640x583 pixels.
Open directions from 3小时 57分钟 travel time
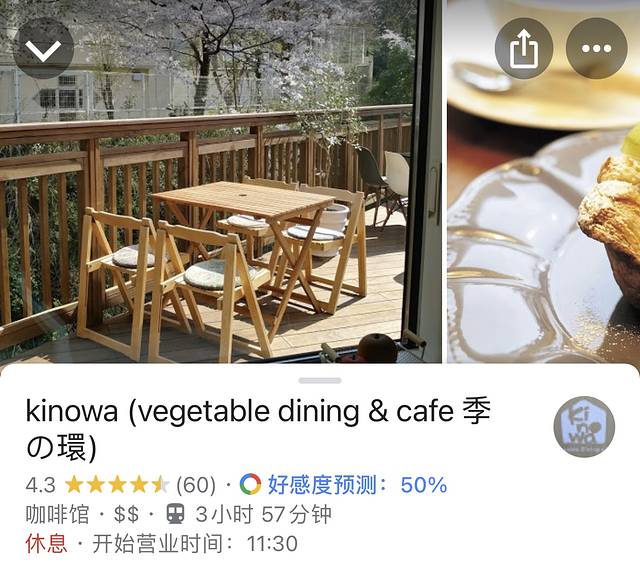263,514
